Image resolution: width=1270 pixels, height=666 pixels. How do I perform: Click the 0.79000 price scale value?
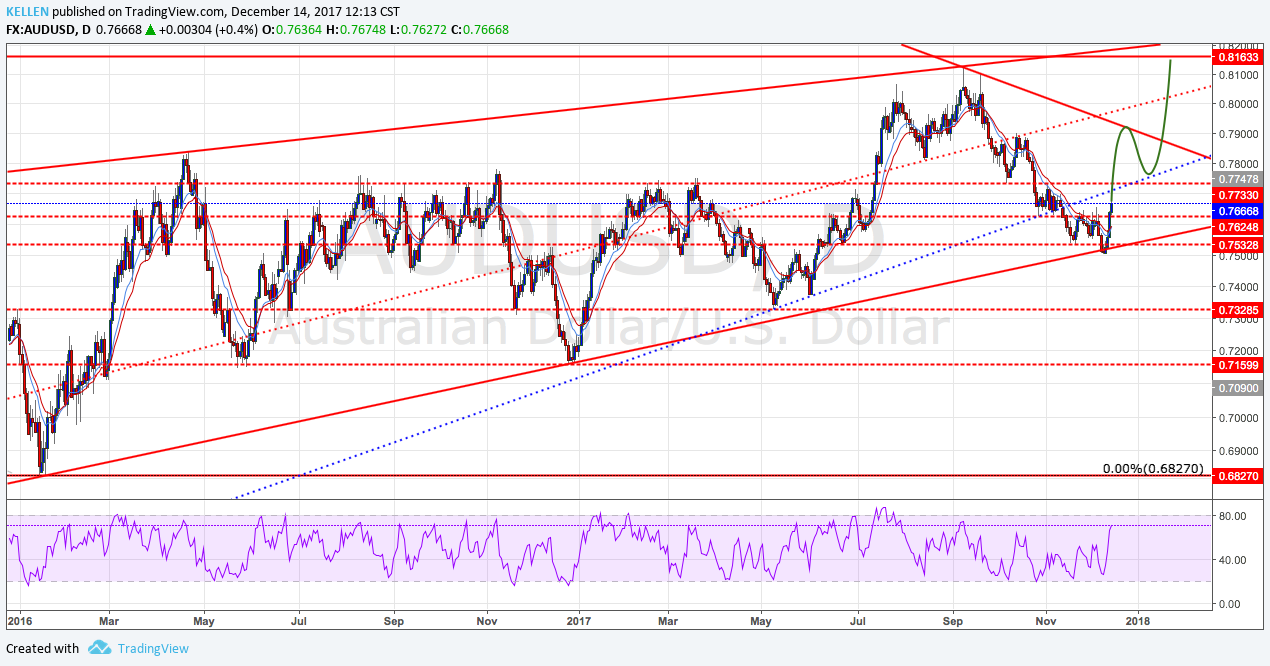tap(1239, 134)
